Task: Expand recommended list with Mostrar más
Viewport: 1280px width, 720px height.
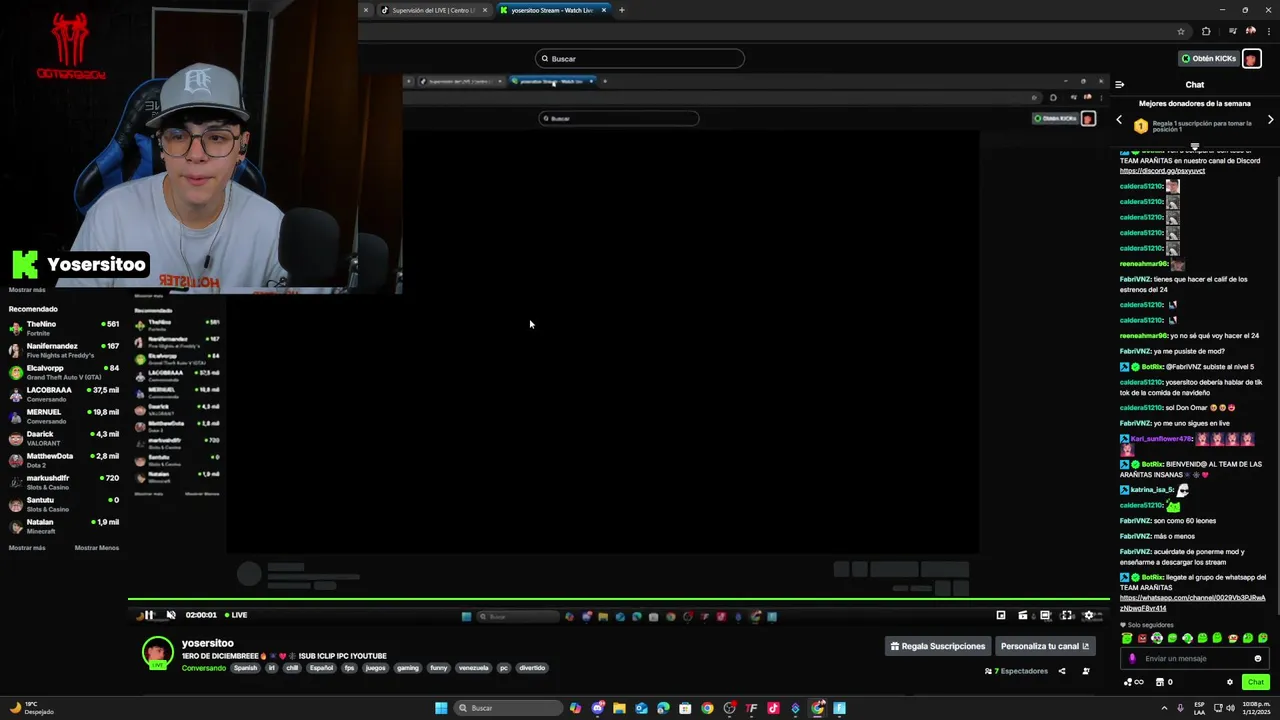Action: 27,548
